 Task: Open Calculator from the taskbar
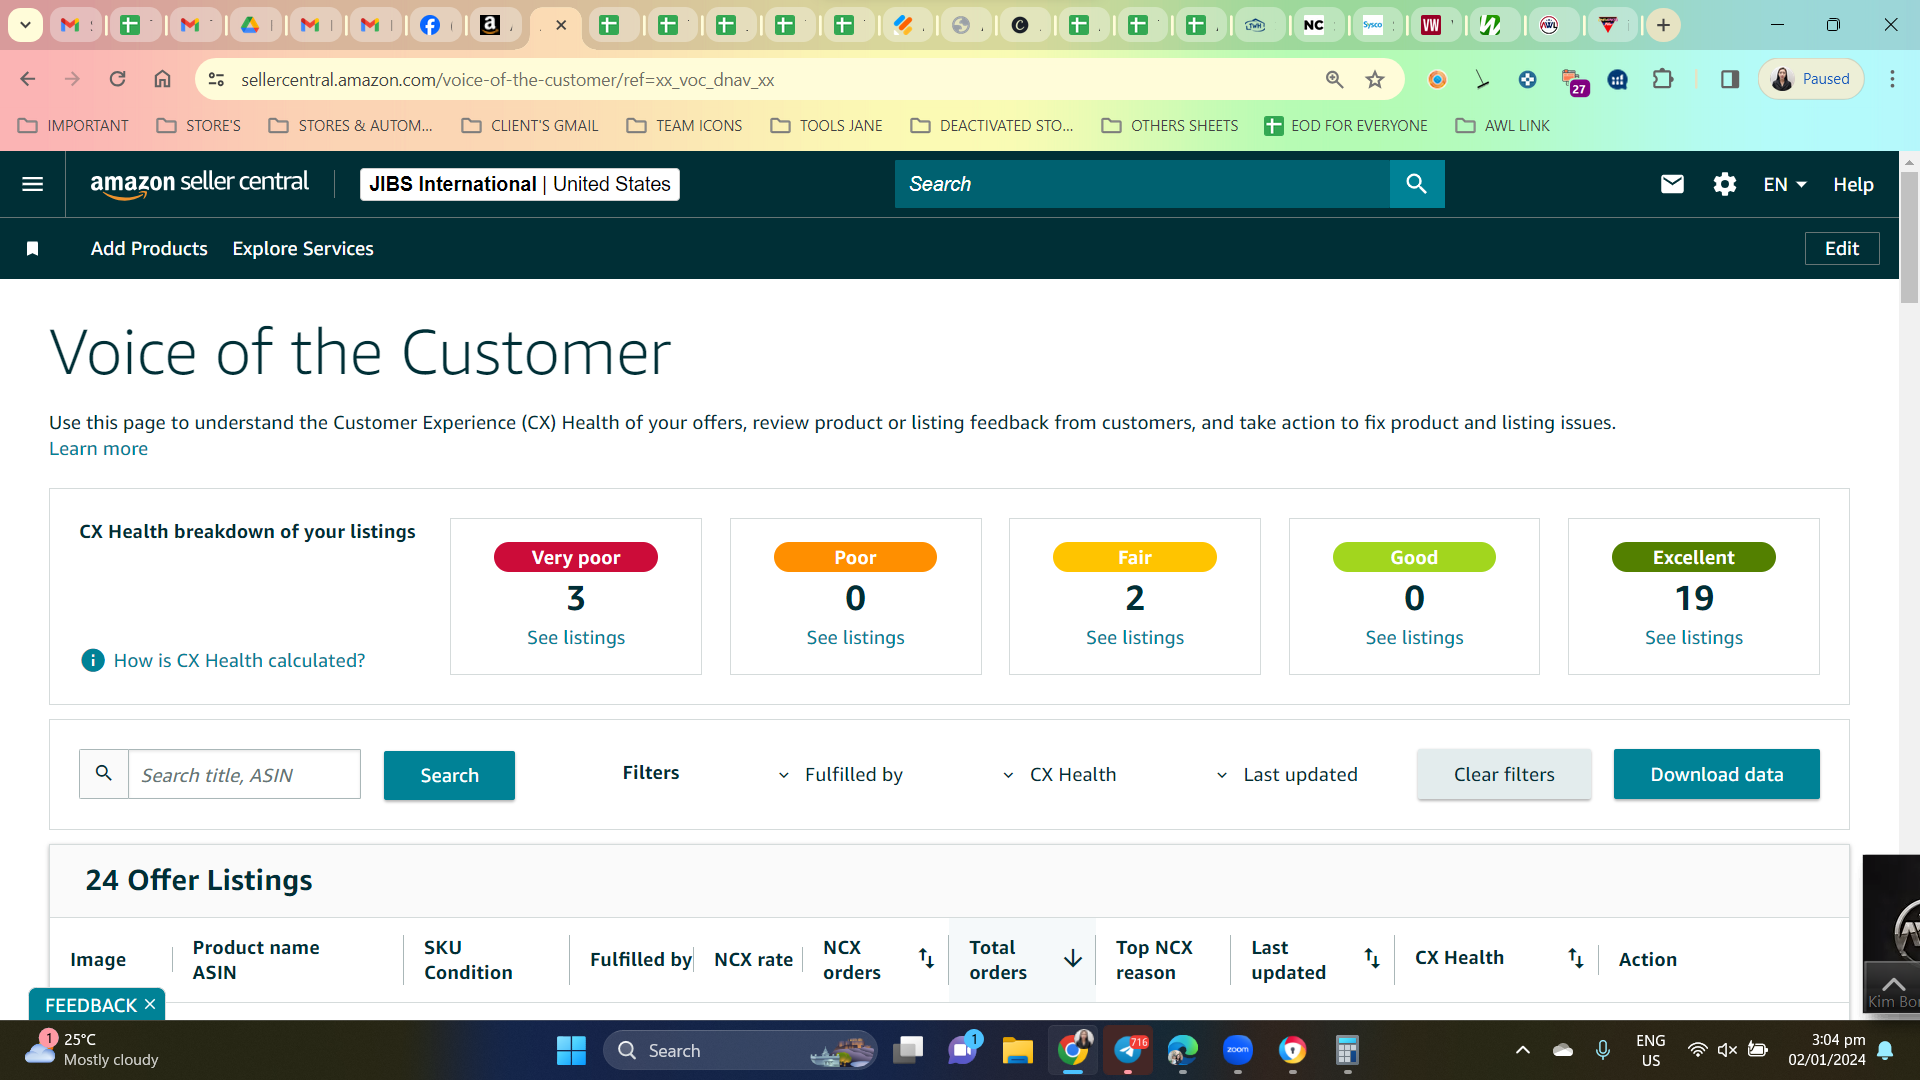click(1348, 1050)
